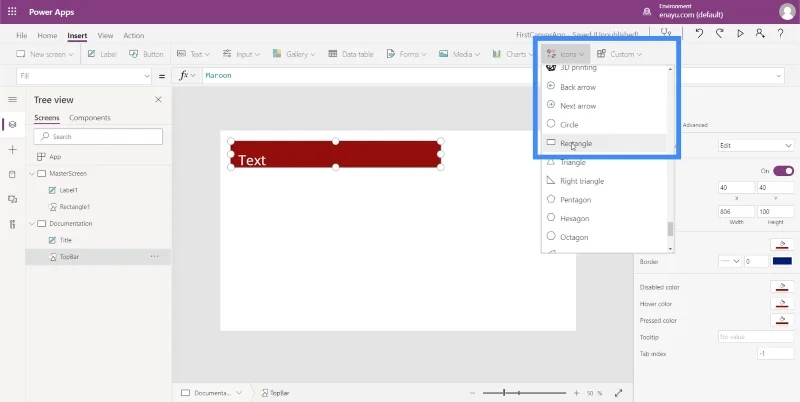This screenshot has width=800, height=402.
Task: Click the Redo arrow icon
Action: tap(719, 33)
